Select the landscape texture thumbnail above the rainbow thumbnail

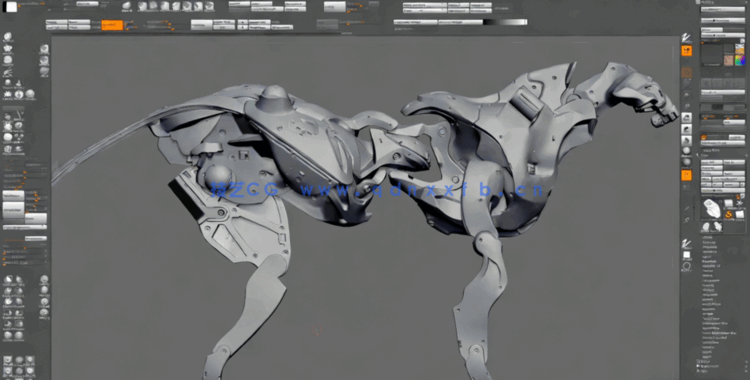pyautogui.click(x=740, y=49)
